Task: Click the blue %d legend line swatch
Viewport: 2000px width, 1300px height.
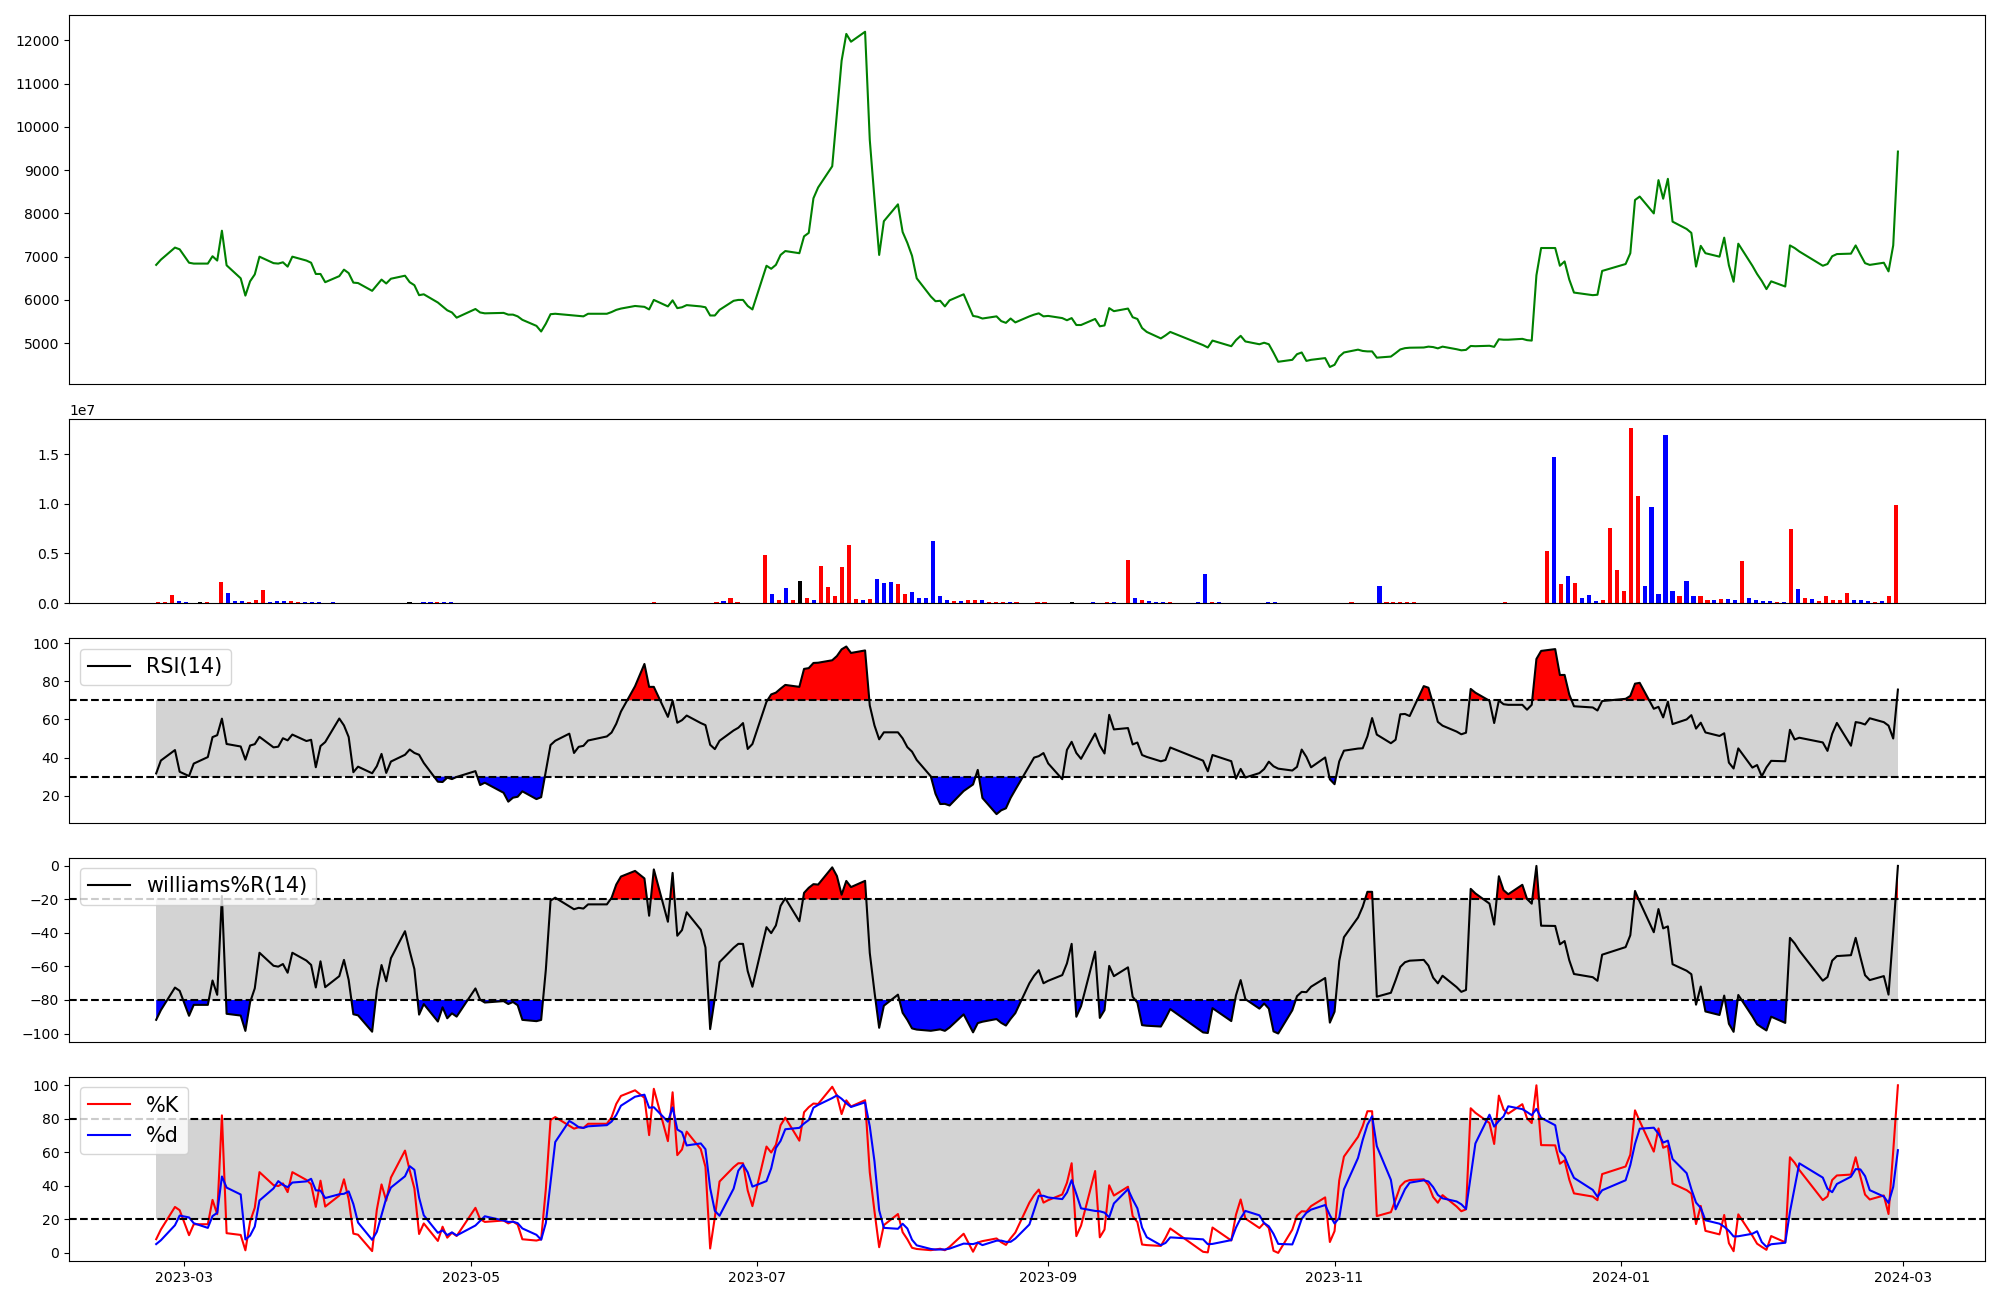Action: (x=109, y=1134)
